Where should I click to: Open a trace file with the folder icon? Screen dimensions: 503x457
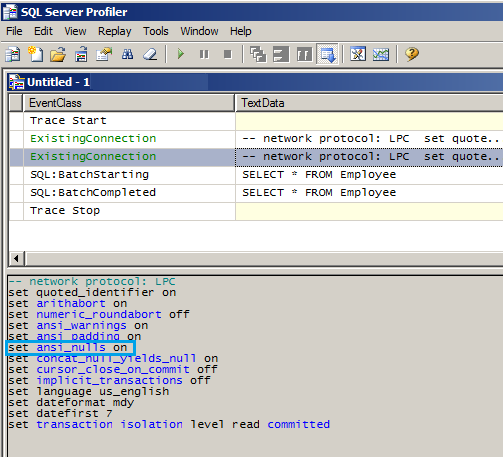[x=58, y=54]
